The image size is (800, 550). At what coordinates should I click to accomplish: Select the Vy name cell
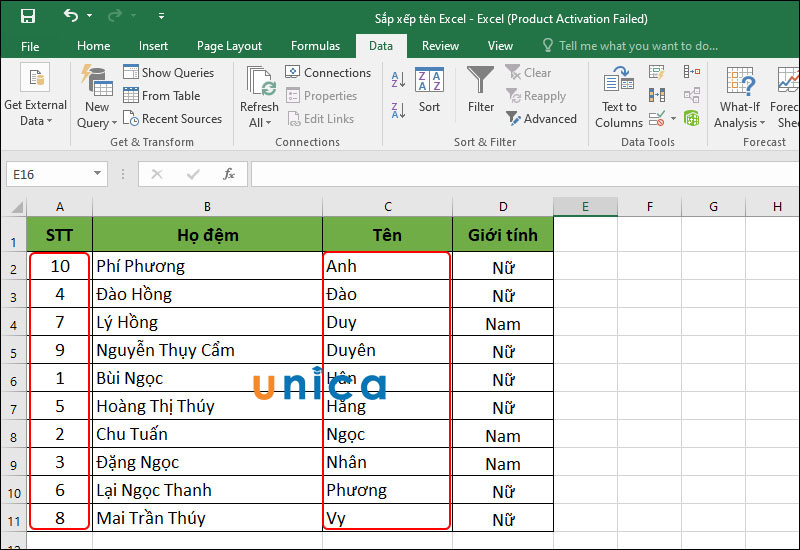[387, 518]
